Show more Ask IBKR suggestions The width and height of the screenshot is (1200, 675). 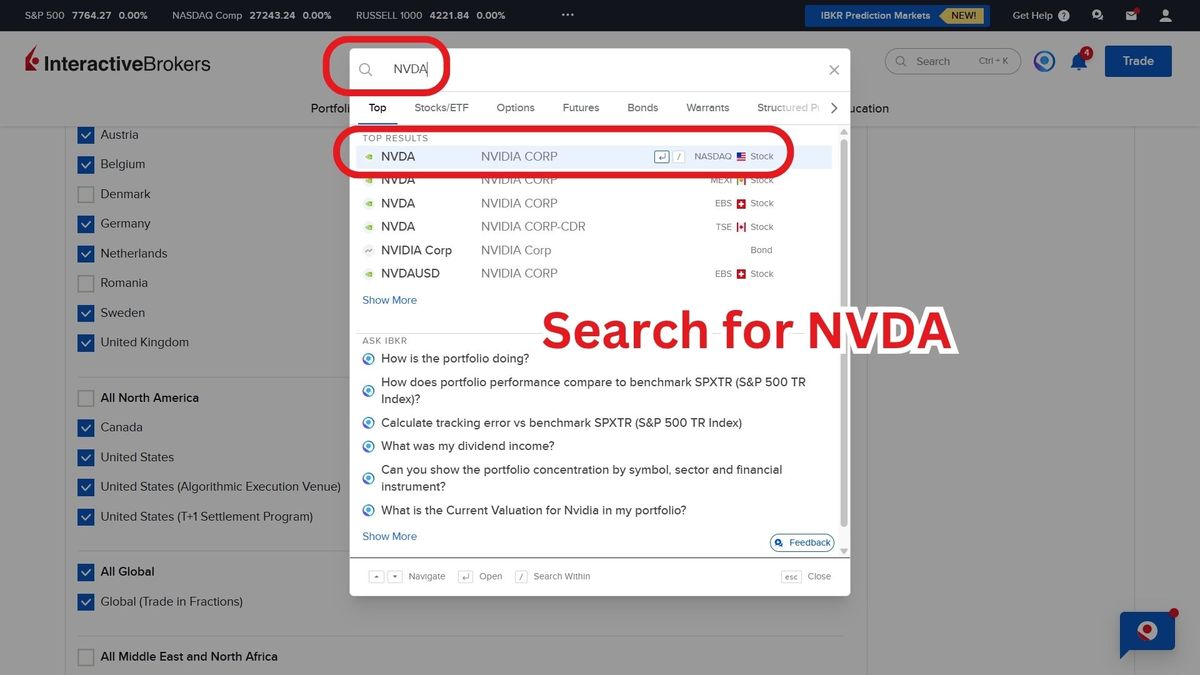pyautogui.click(x=389, y=536)
